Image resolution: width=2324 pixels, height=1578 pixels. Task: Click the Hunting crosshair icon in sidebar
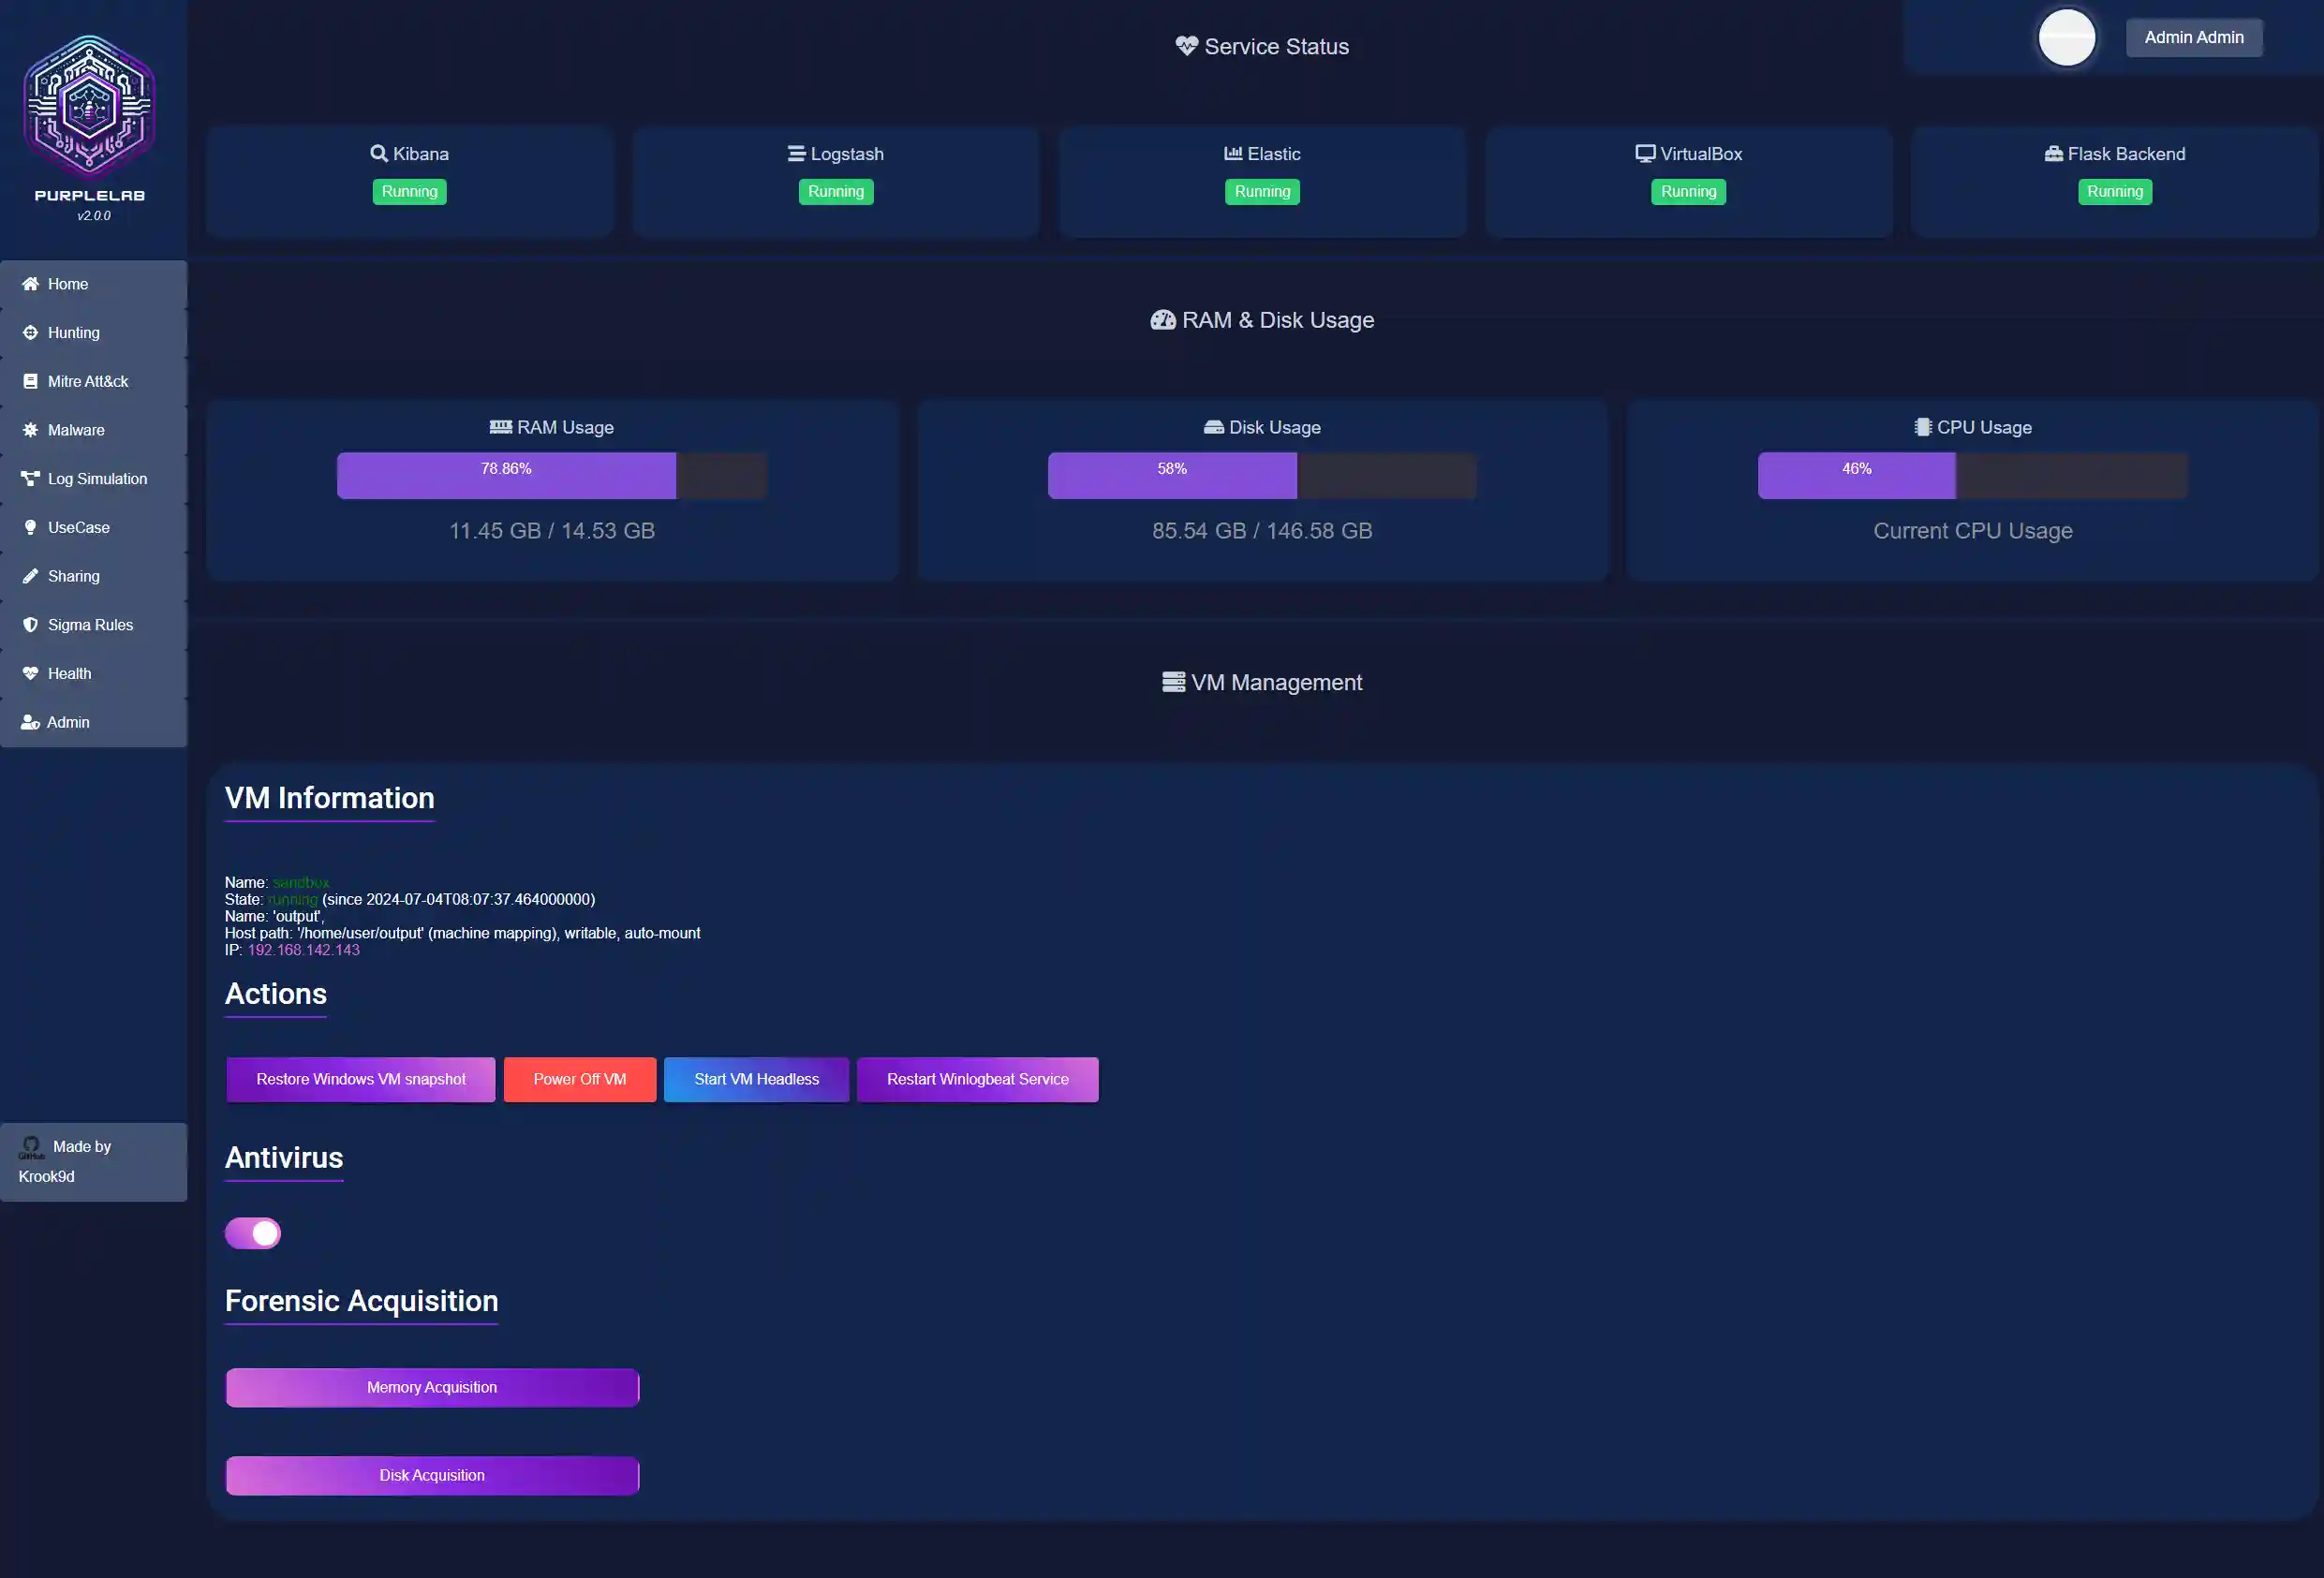[30, 333]
